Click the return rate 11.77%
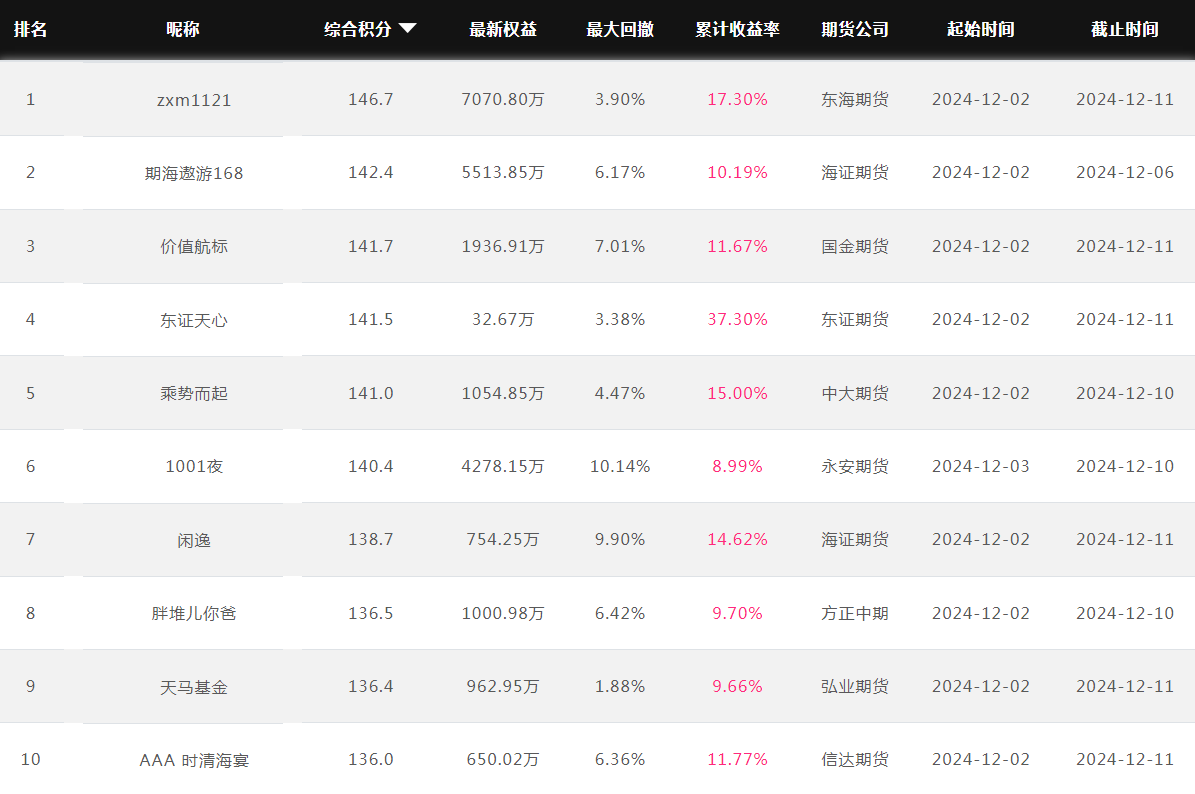Viewport: 1195px width, 794px height. click(737, 760)
